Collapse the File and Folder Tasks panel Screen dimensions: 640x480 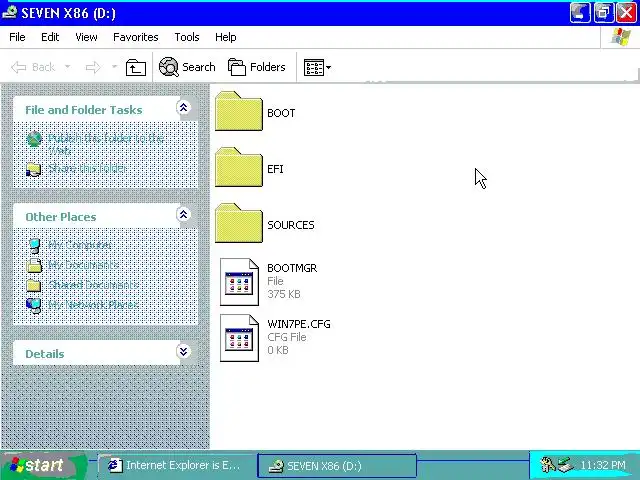183,108
